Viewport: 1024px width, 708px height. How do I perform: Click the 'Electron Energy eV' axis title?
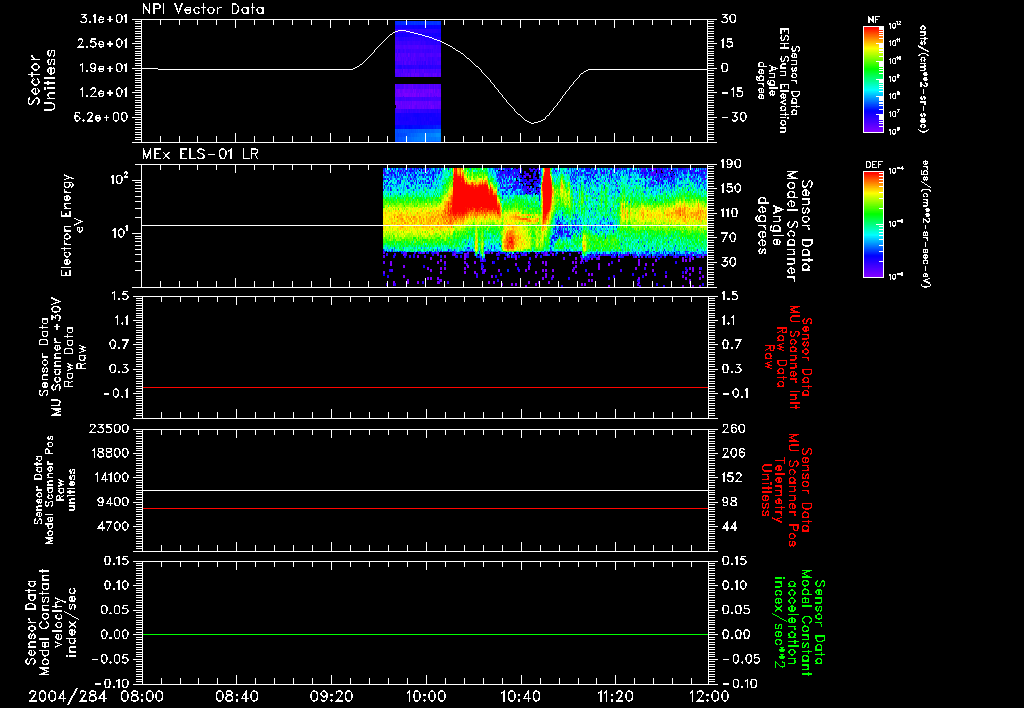click(72, 225)
